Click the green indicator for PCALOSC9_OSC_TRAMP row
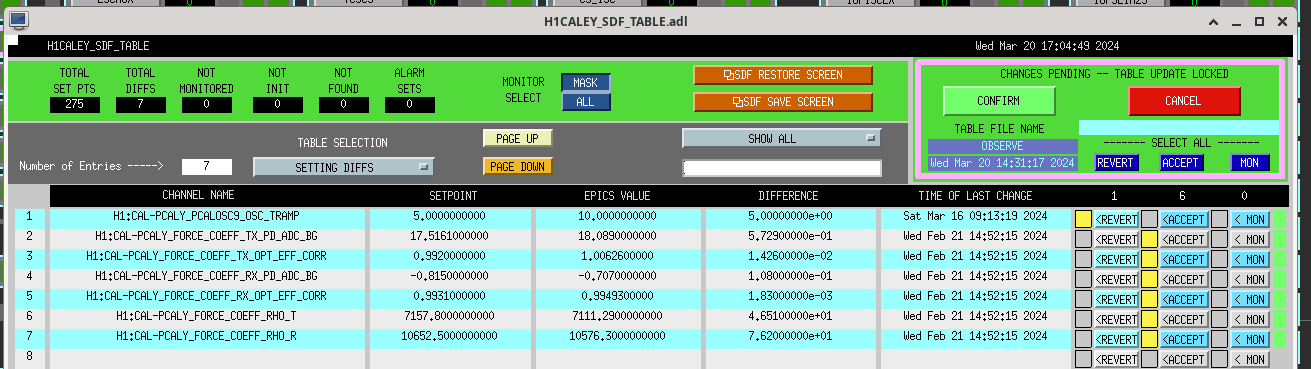This screenshot has height=369, width=1311. [1280, 218]
